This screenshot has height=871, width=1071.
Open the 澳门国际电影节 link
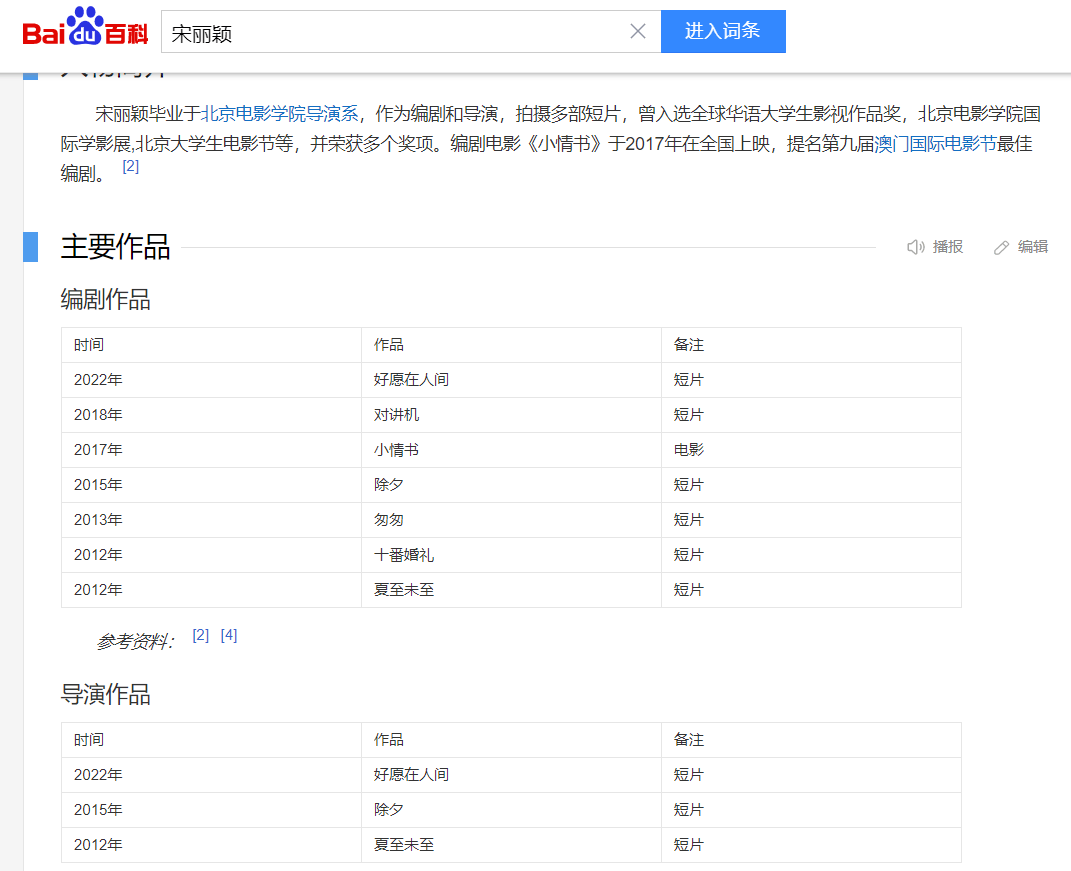tap(935, 143)
